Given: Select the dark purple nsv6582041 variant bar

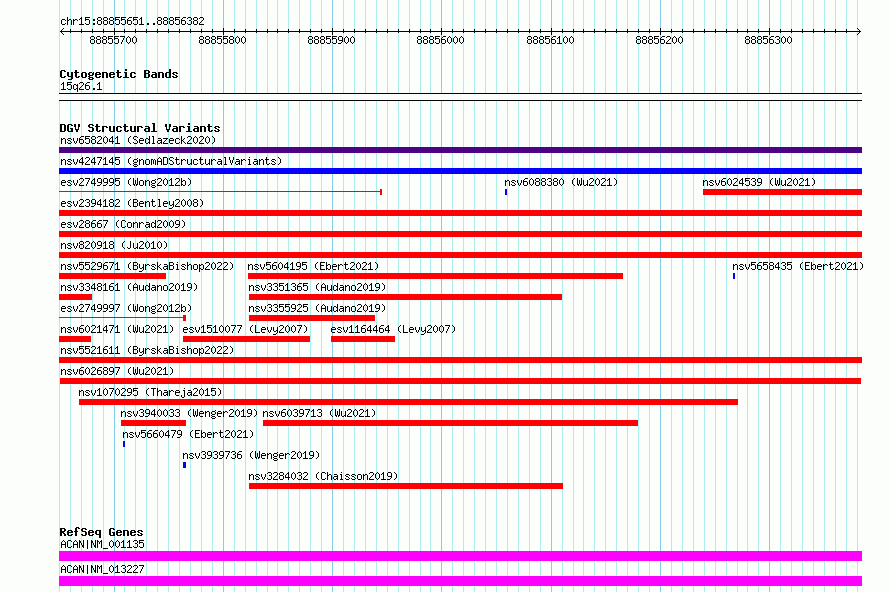Looking at the screenshot, I should tap(460, 150).
